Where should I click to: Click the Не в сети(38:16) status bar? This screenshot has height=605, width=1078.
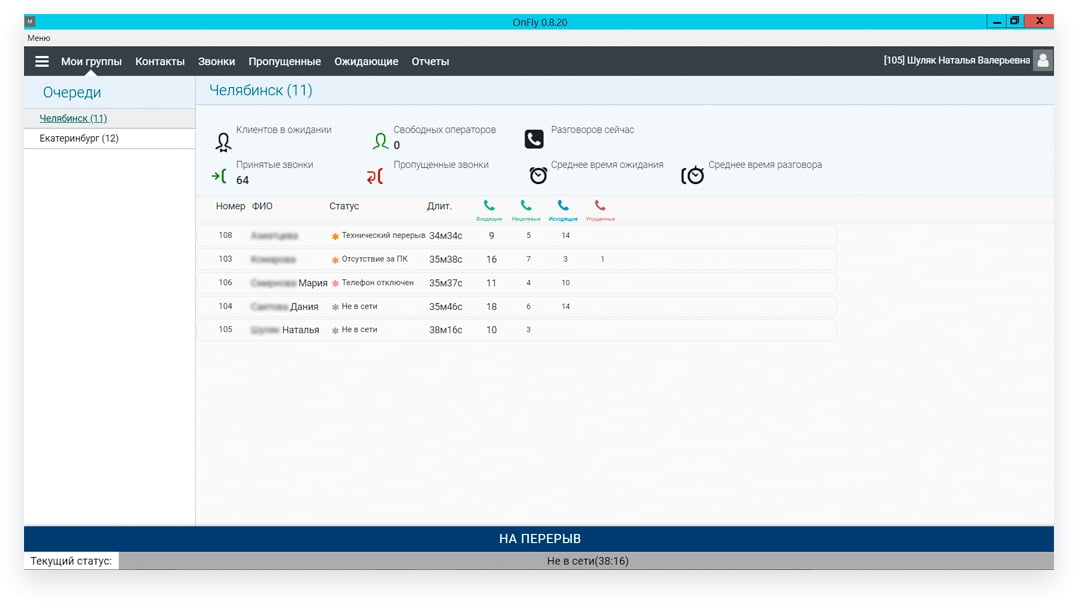(x=586, y=561)
